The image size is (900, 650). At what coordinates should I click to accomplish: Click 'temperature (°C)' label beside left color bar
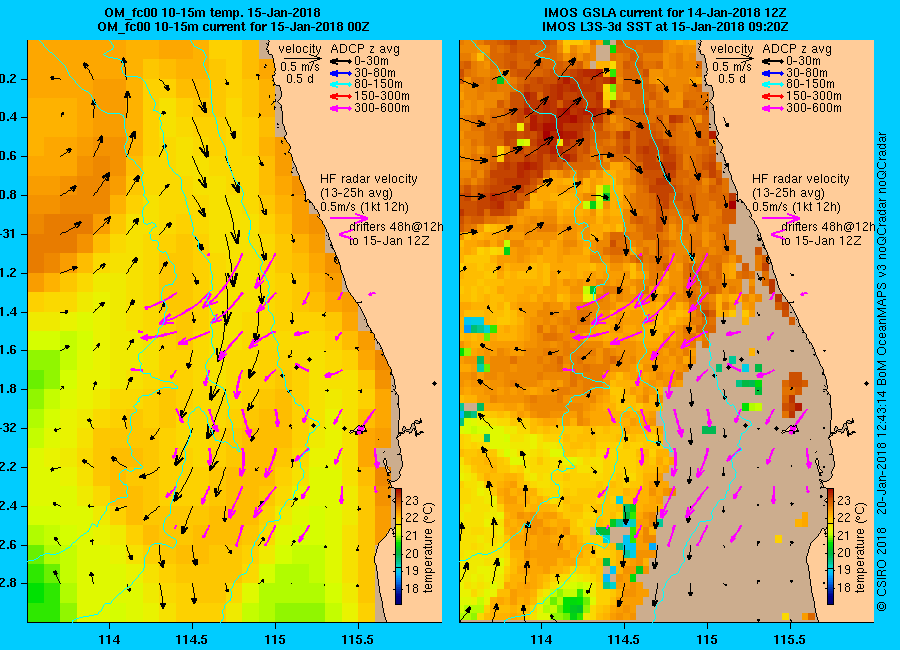click(429, 548)
